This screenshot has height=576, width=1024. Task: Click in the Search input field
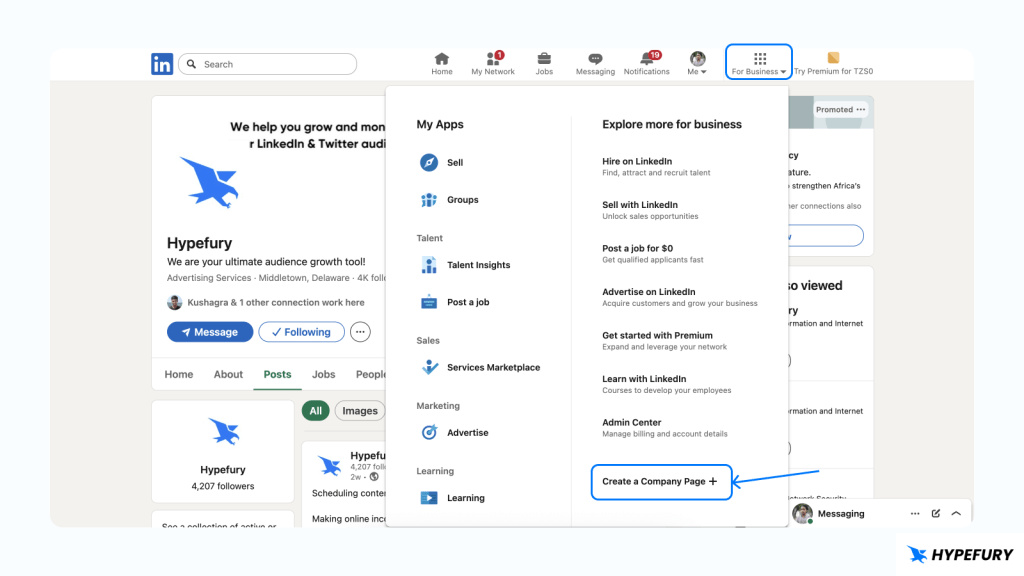275,64
